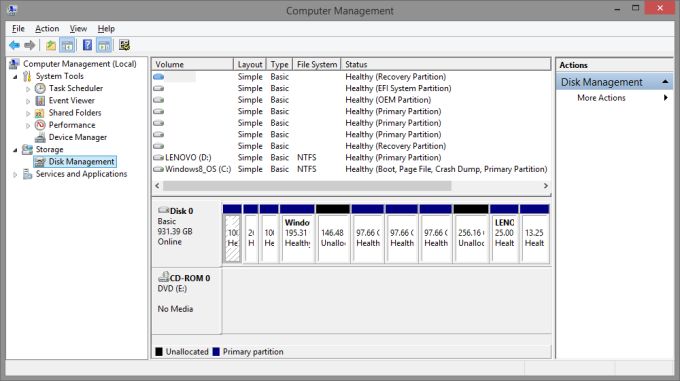Select Device Manager in the tree
Viewport: 680px width, 381px height.
coord(78,137)
